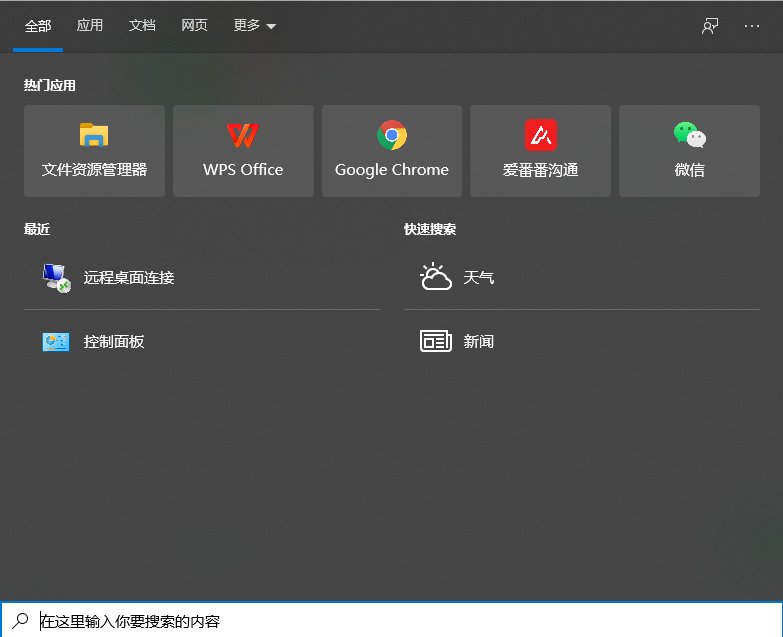Open recent item 远程桌面连接
Image resolution: width=783 pixels, height=637 pixels.
pyautogui.click(x=202, y=278)
